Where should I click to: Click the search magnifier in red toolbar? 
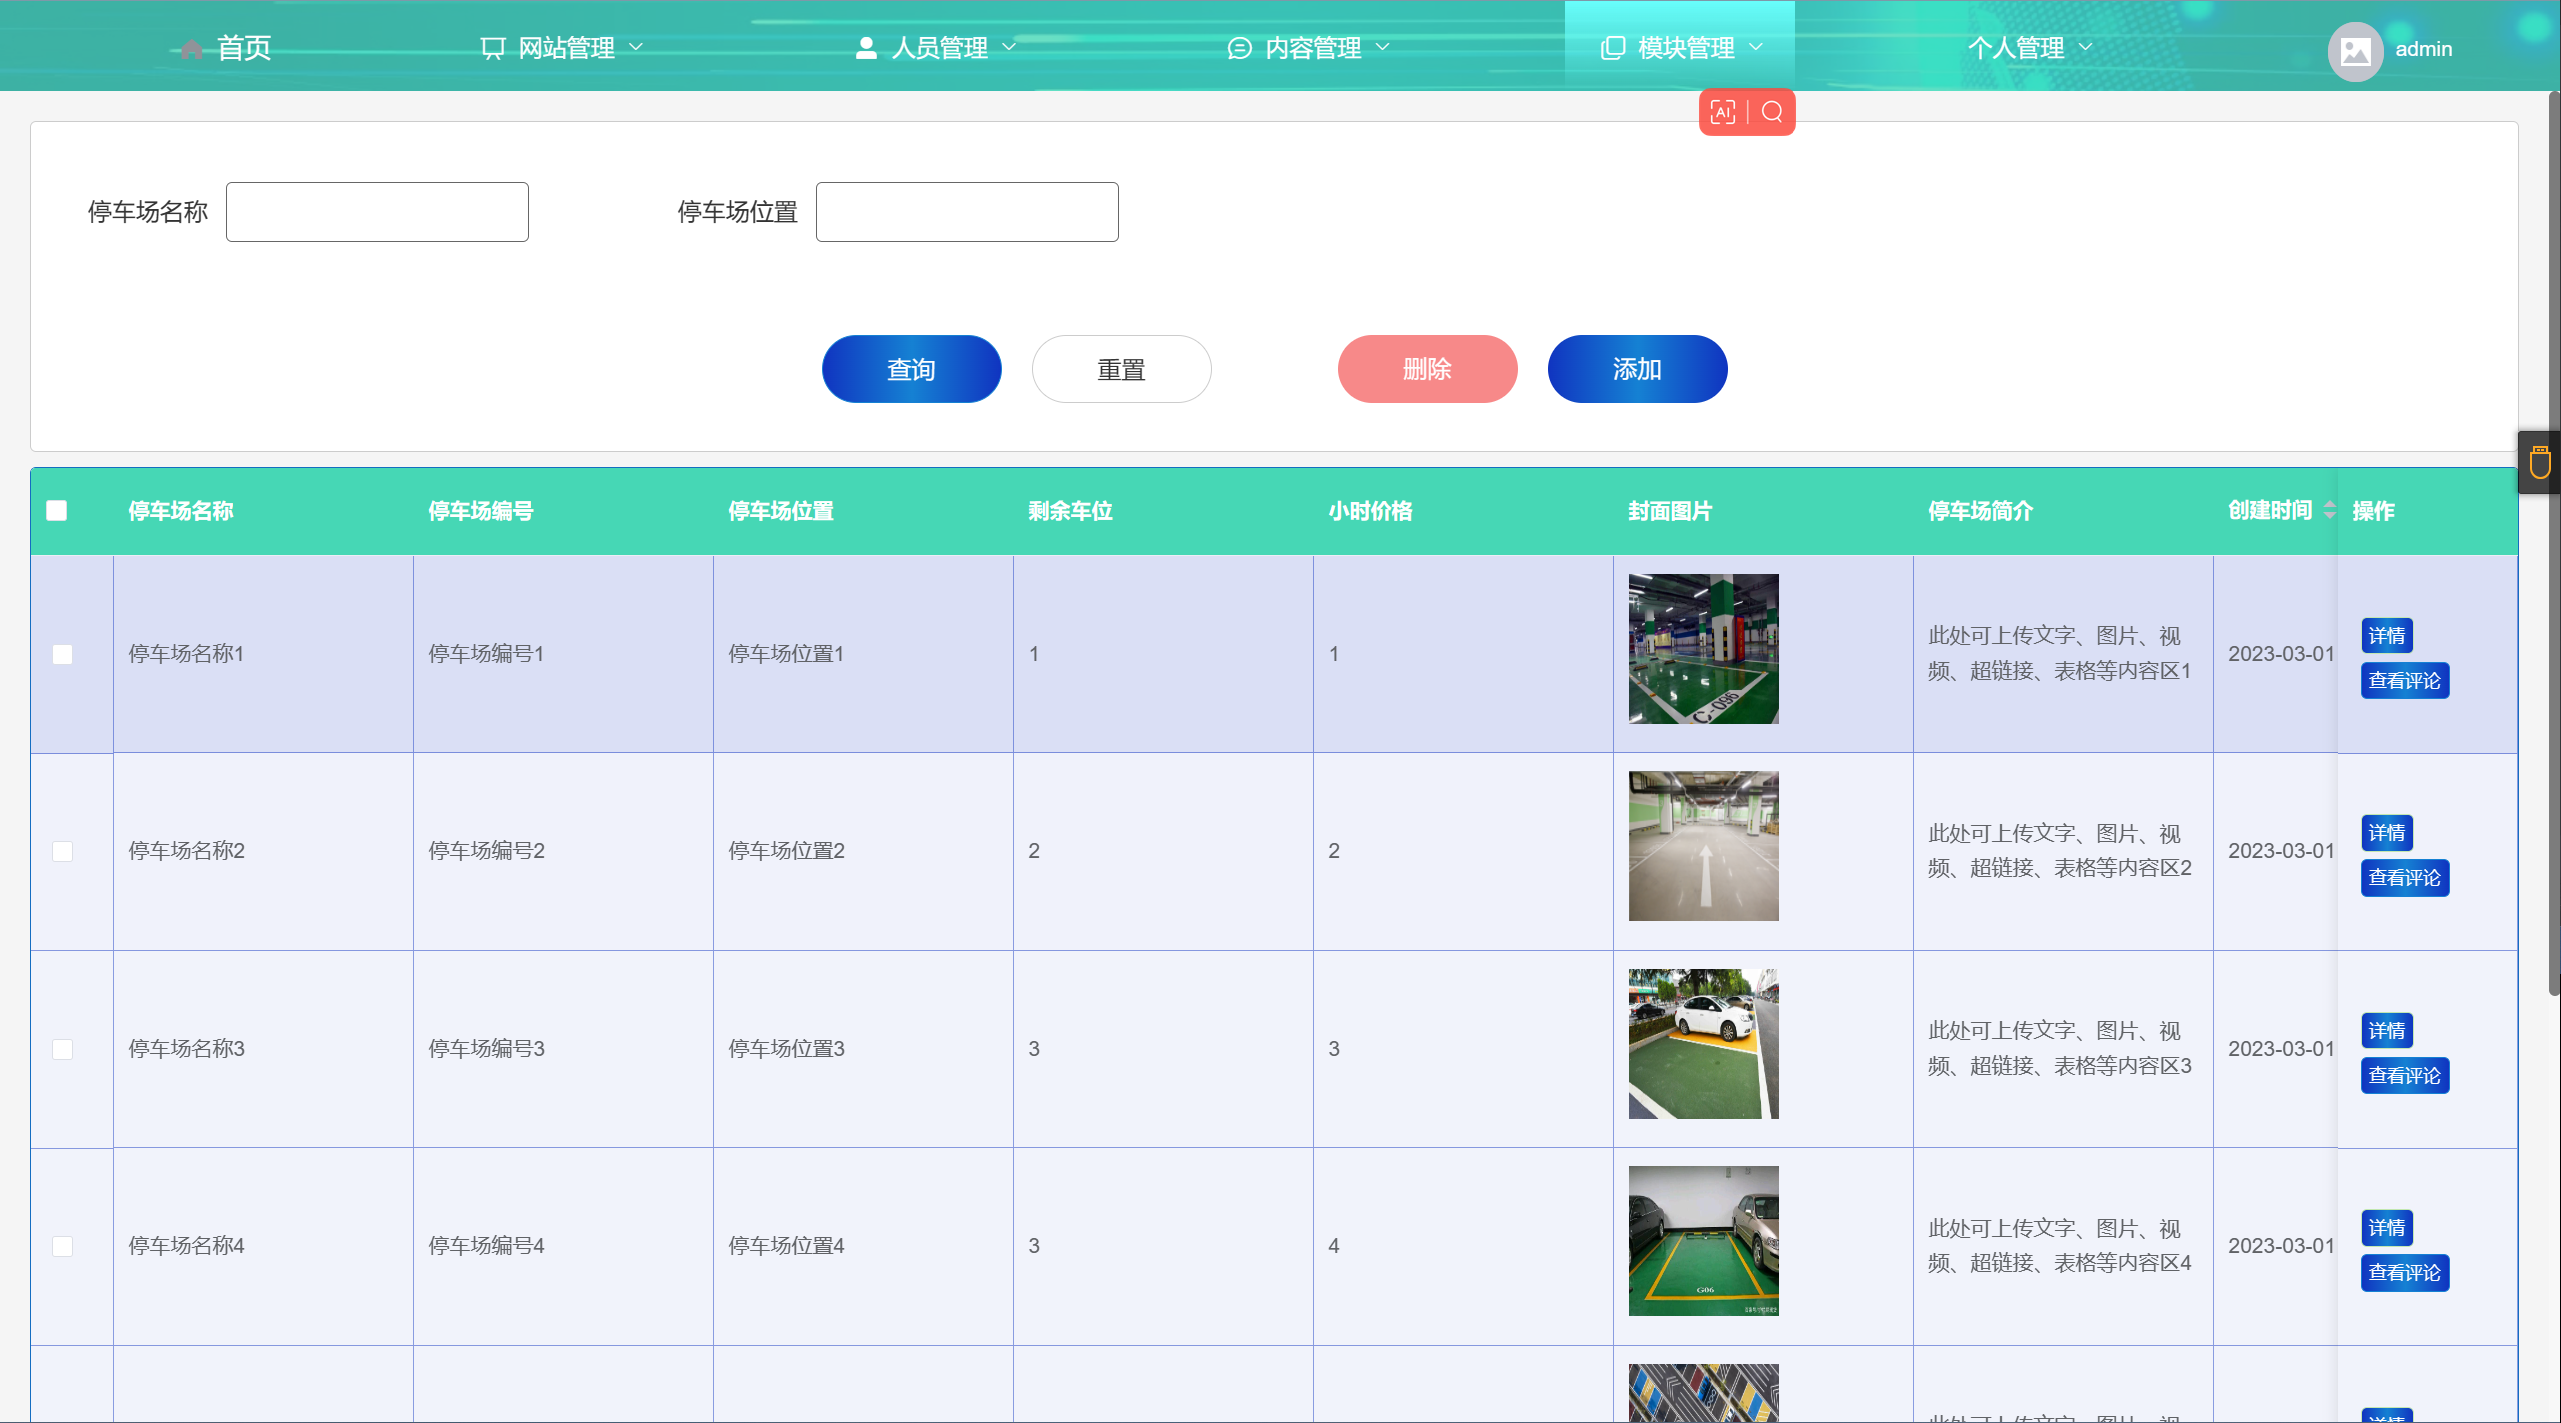coord(1772,112)
